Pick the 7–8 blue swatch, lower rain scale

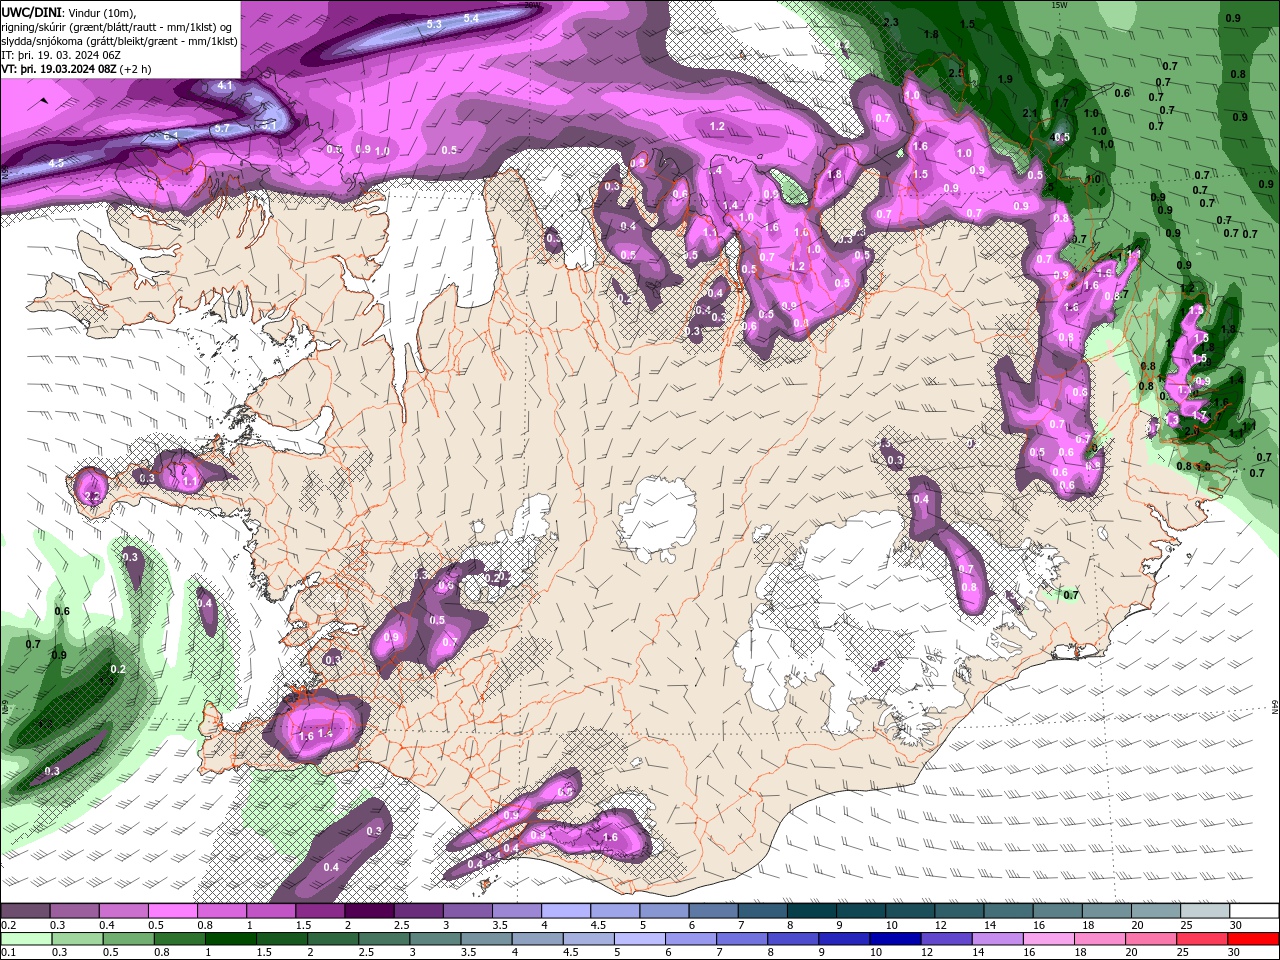pos(742,938)
